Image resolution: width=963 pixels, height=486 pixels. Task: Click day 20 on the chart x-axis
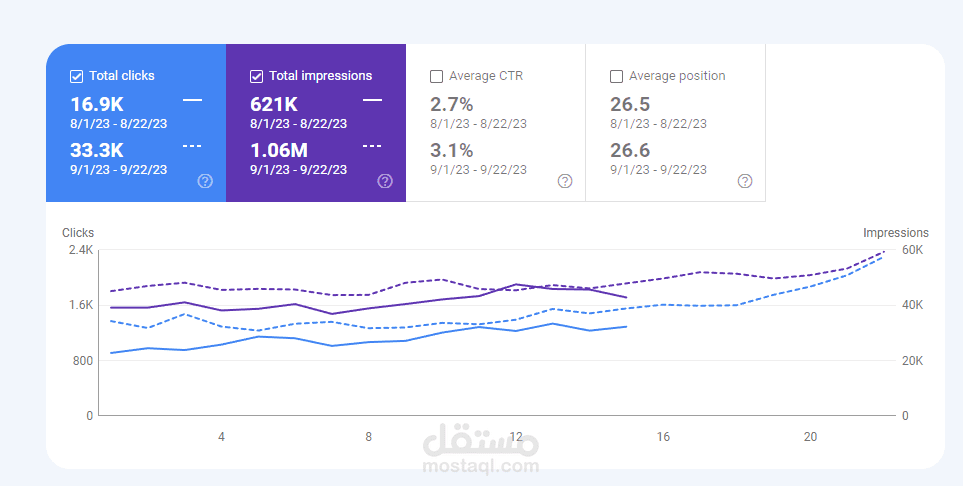(x=810, y=437)
